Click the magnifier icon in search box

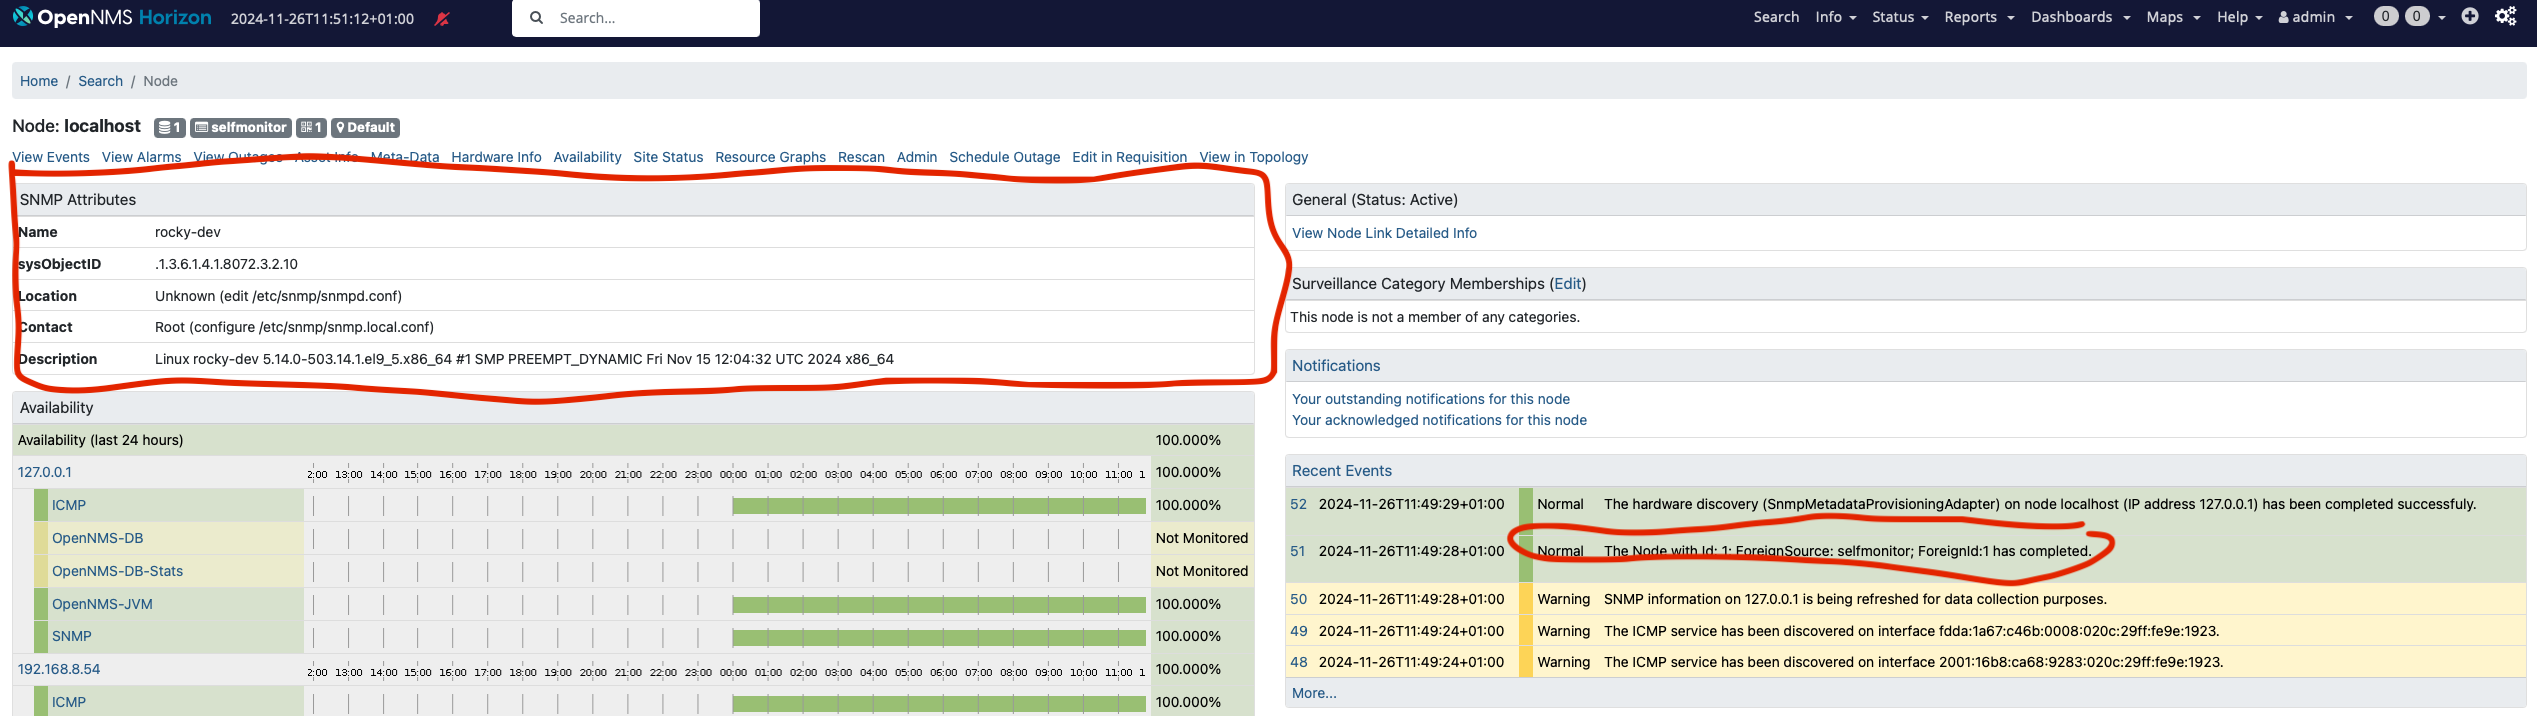coord(537,18)
